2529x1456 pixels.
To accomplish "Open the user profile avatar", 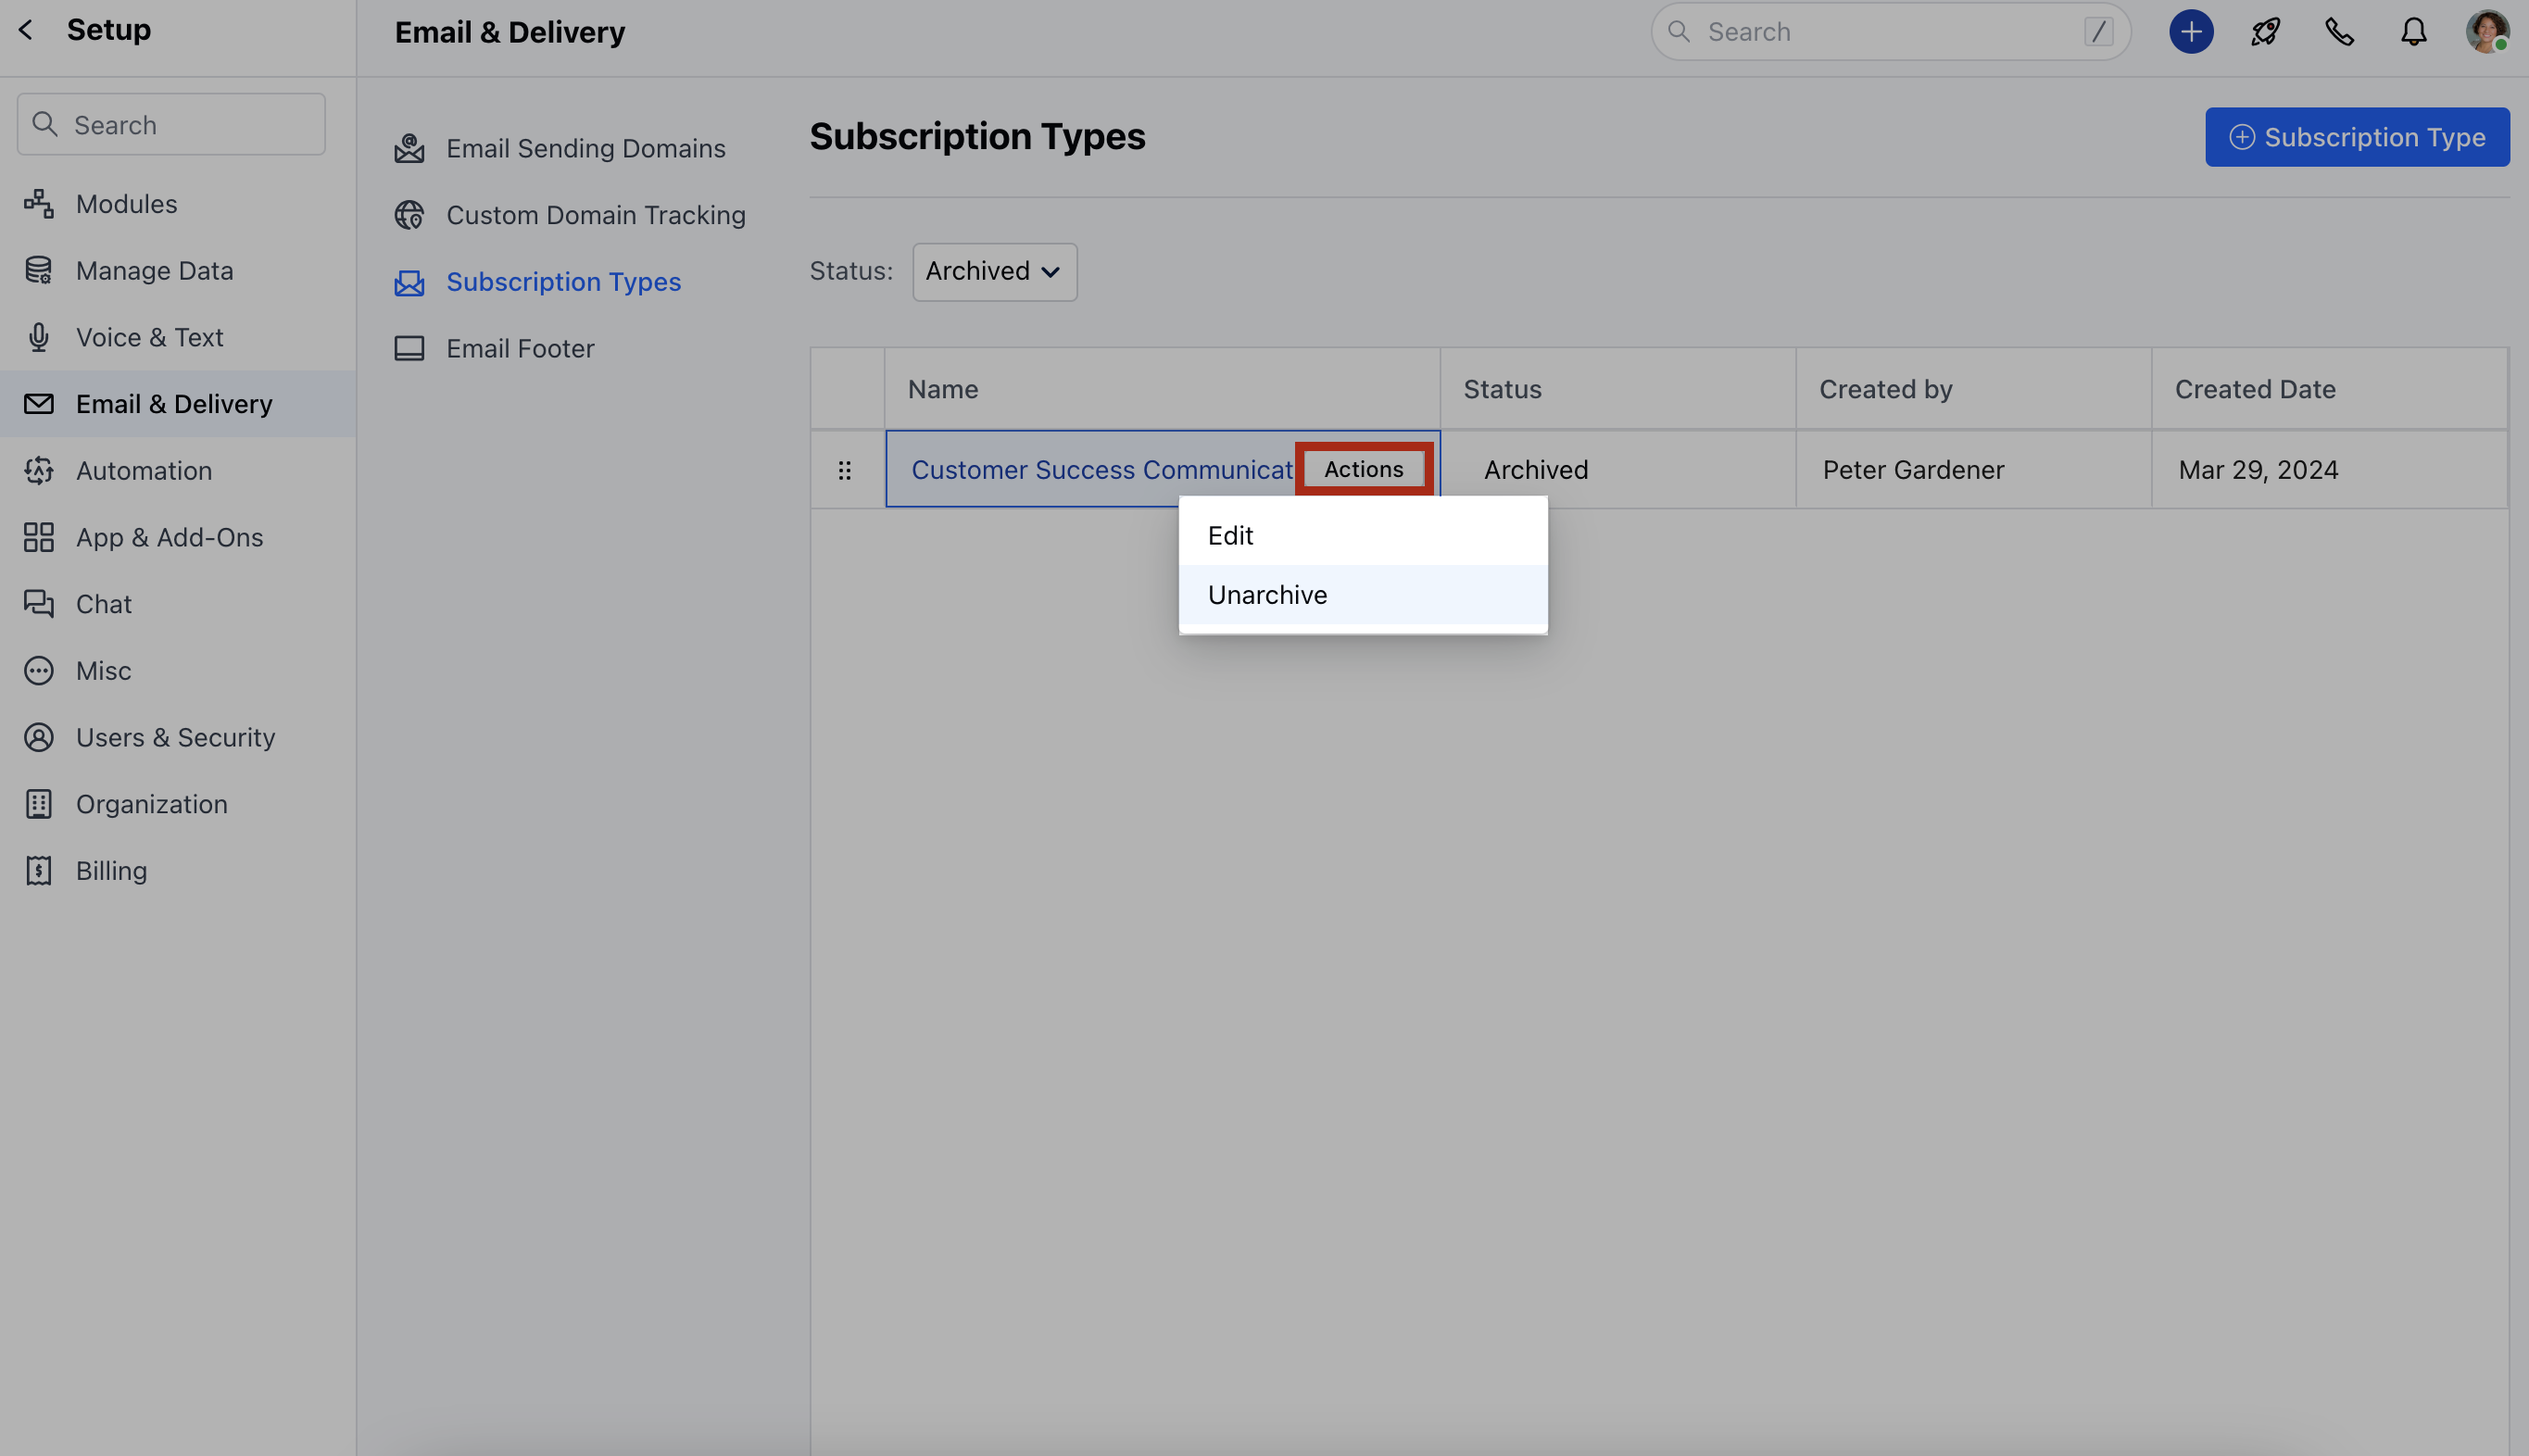I will coord(2486,32).
